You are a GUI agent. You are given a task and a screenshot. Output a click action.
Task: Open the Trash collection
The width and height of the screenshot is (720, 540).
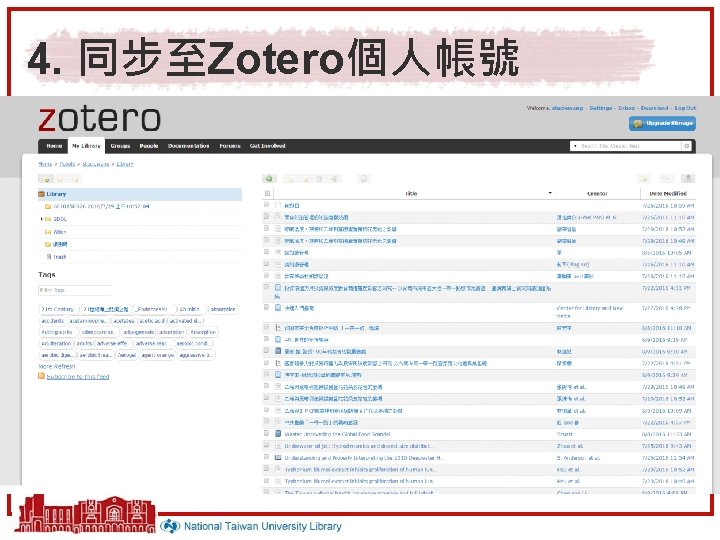point(60,257)
